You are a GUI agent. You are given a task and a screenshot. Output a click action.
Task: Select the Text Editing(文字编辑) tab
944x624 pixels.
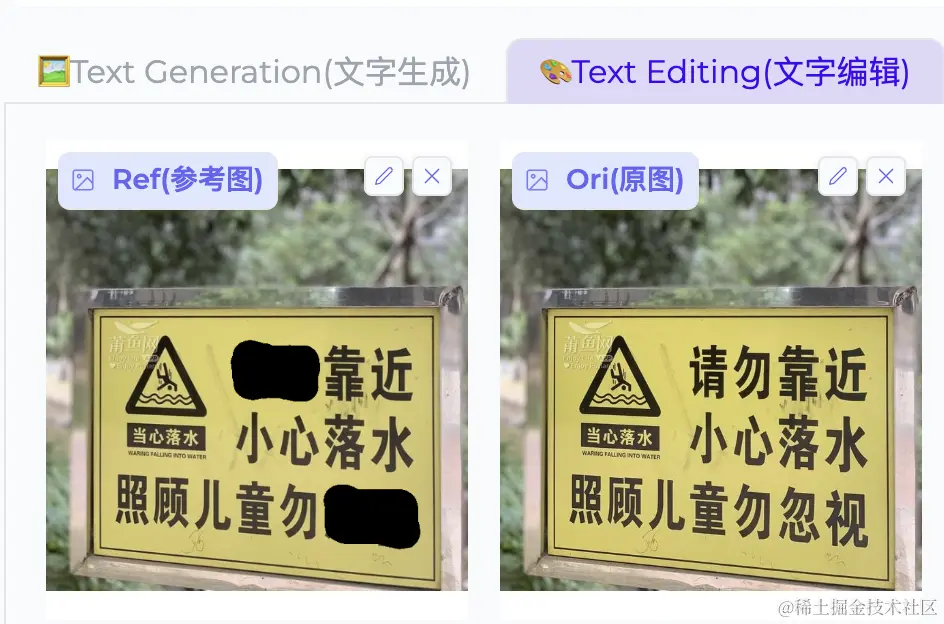(x=724, y=72)
